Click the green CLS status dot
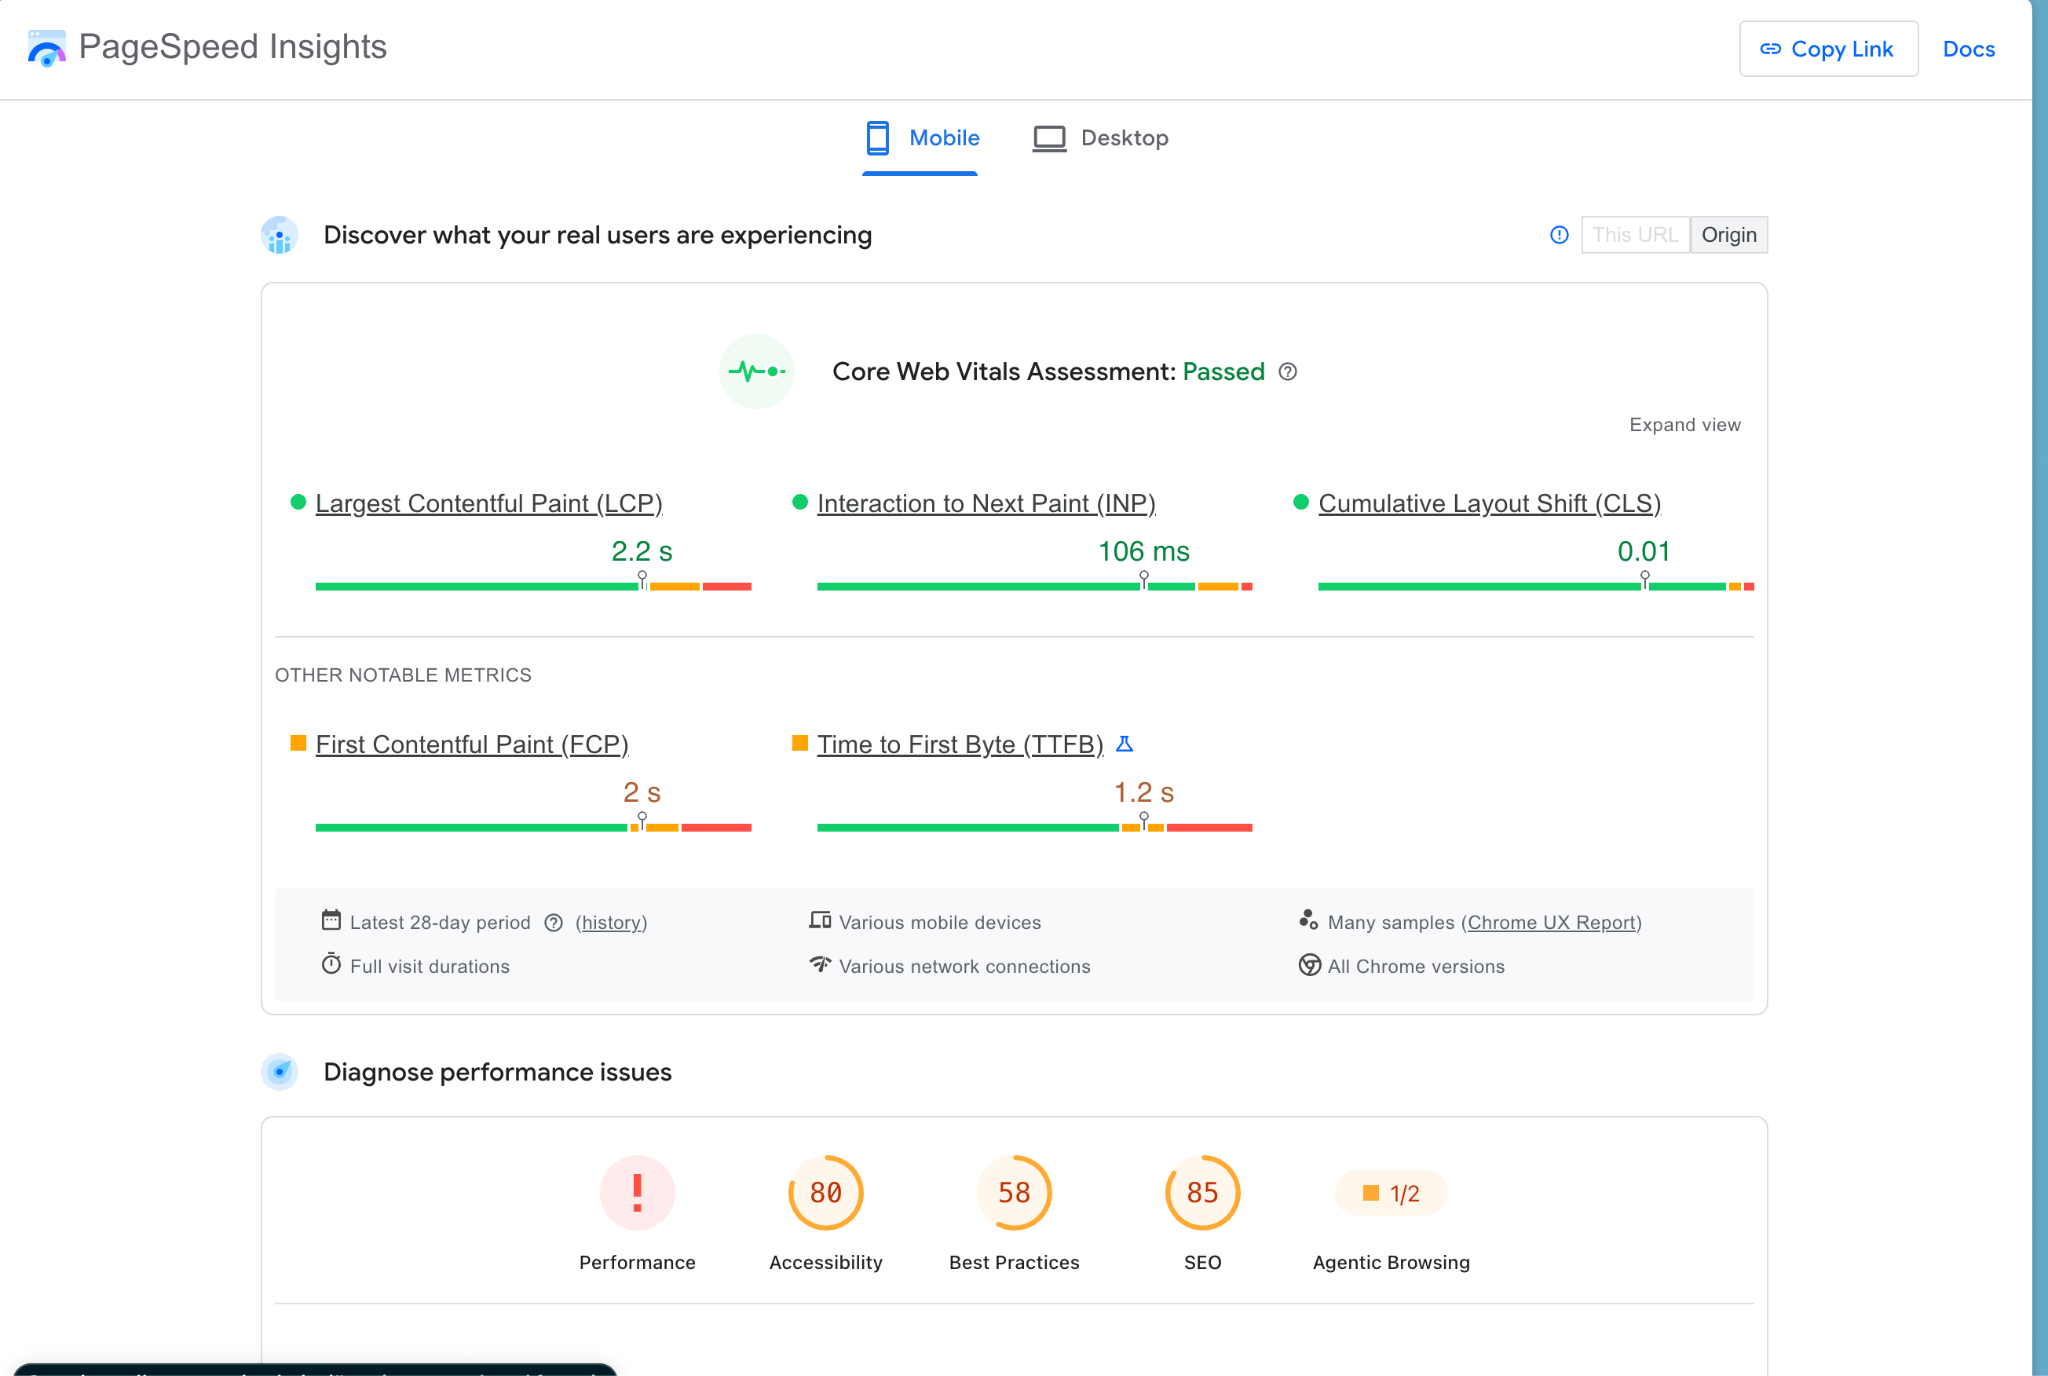The image size is (2048, 1376). tap(1300, 502)
